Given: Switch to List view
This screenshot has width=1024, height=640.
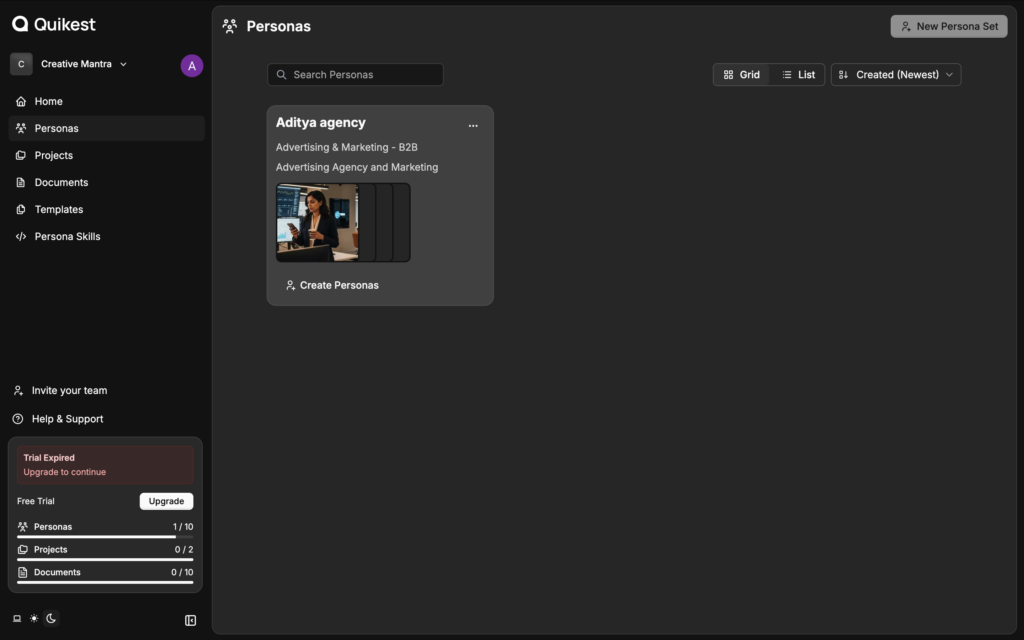Looking at the screenshot, I should [797, 75].
